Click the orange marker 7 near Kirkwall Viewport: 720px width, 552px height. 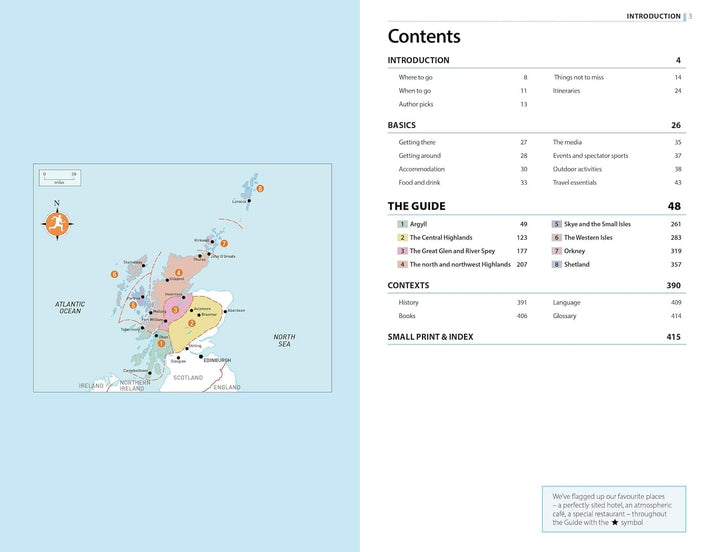(x=224, y=243)
